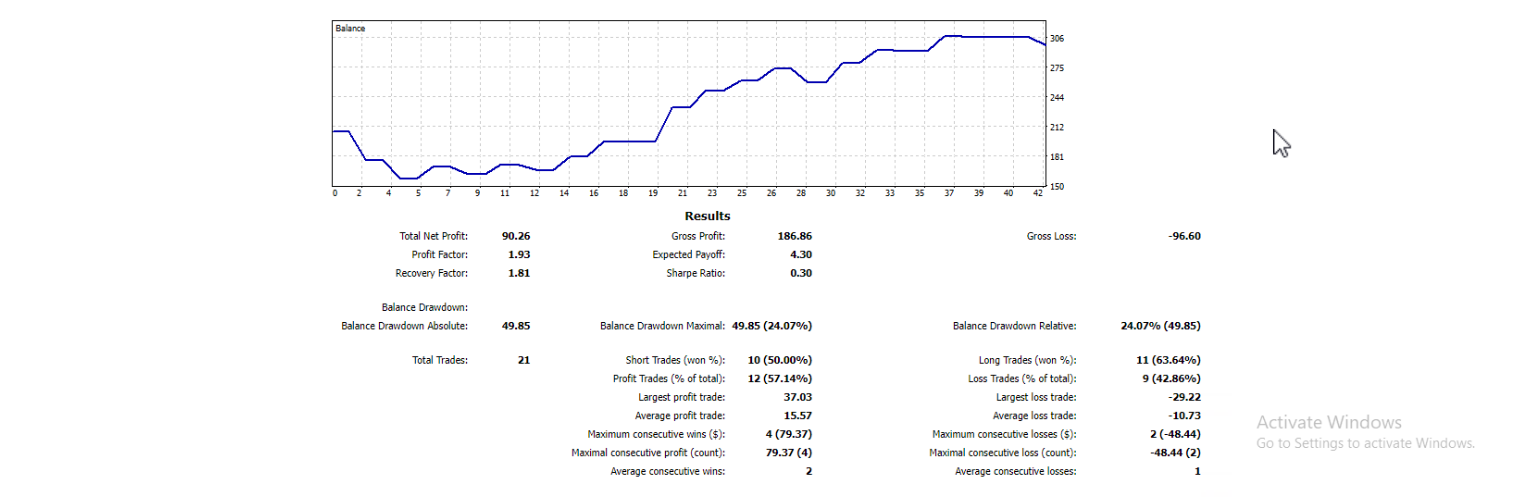
Task: Click Loss Trades value 9 (42.86%)
Action: click(1171, 379)
